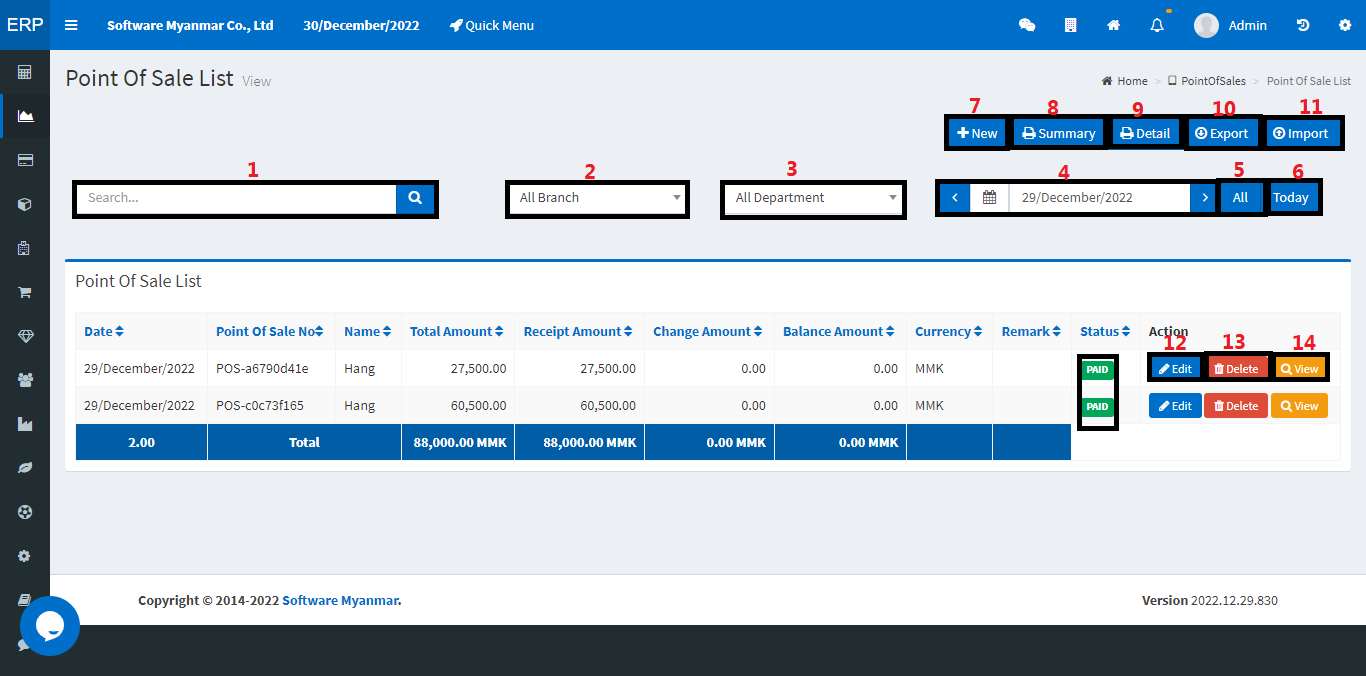This screenshot has height=676, width=1366.
Task: Sort by Remark column
Action: click(x=1031, y=331)
